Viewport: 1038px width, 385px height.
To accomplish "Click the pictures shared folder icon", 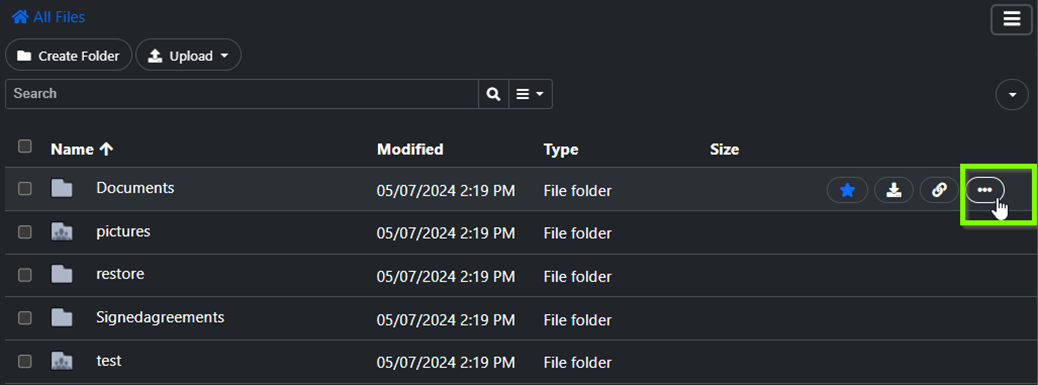I will click(62, 232).
